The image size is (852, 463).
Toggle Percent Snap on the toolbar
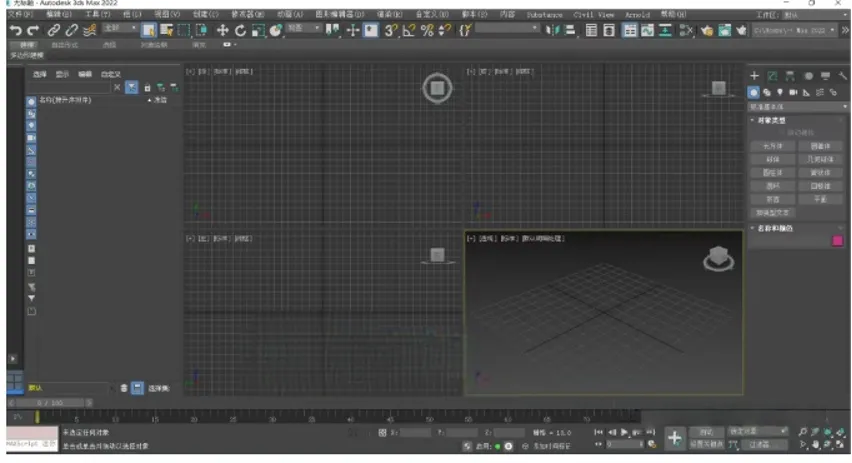pos(427,30)
